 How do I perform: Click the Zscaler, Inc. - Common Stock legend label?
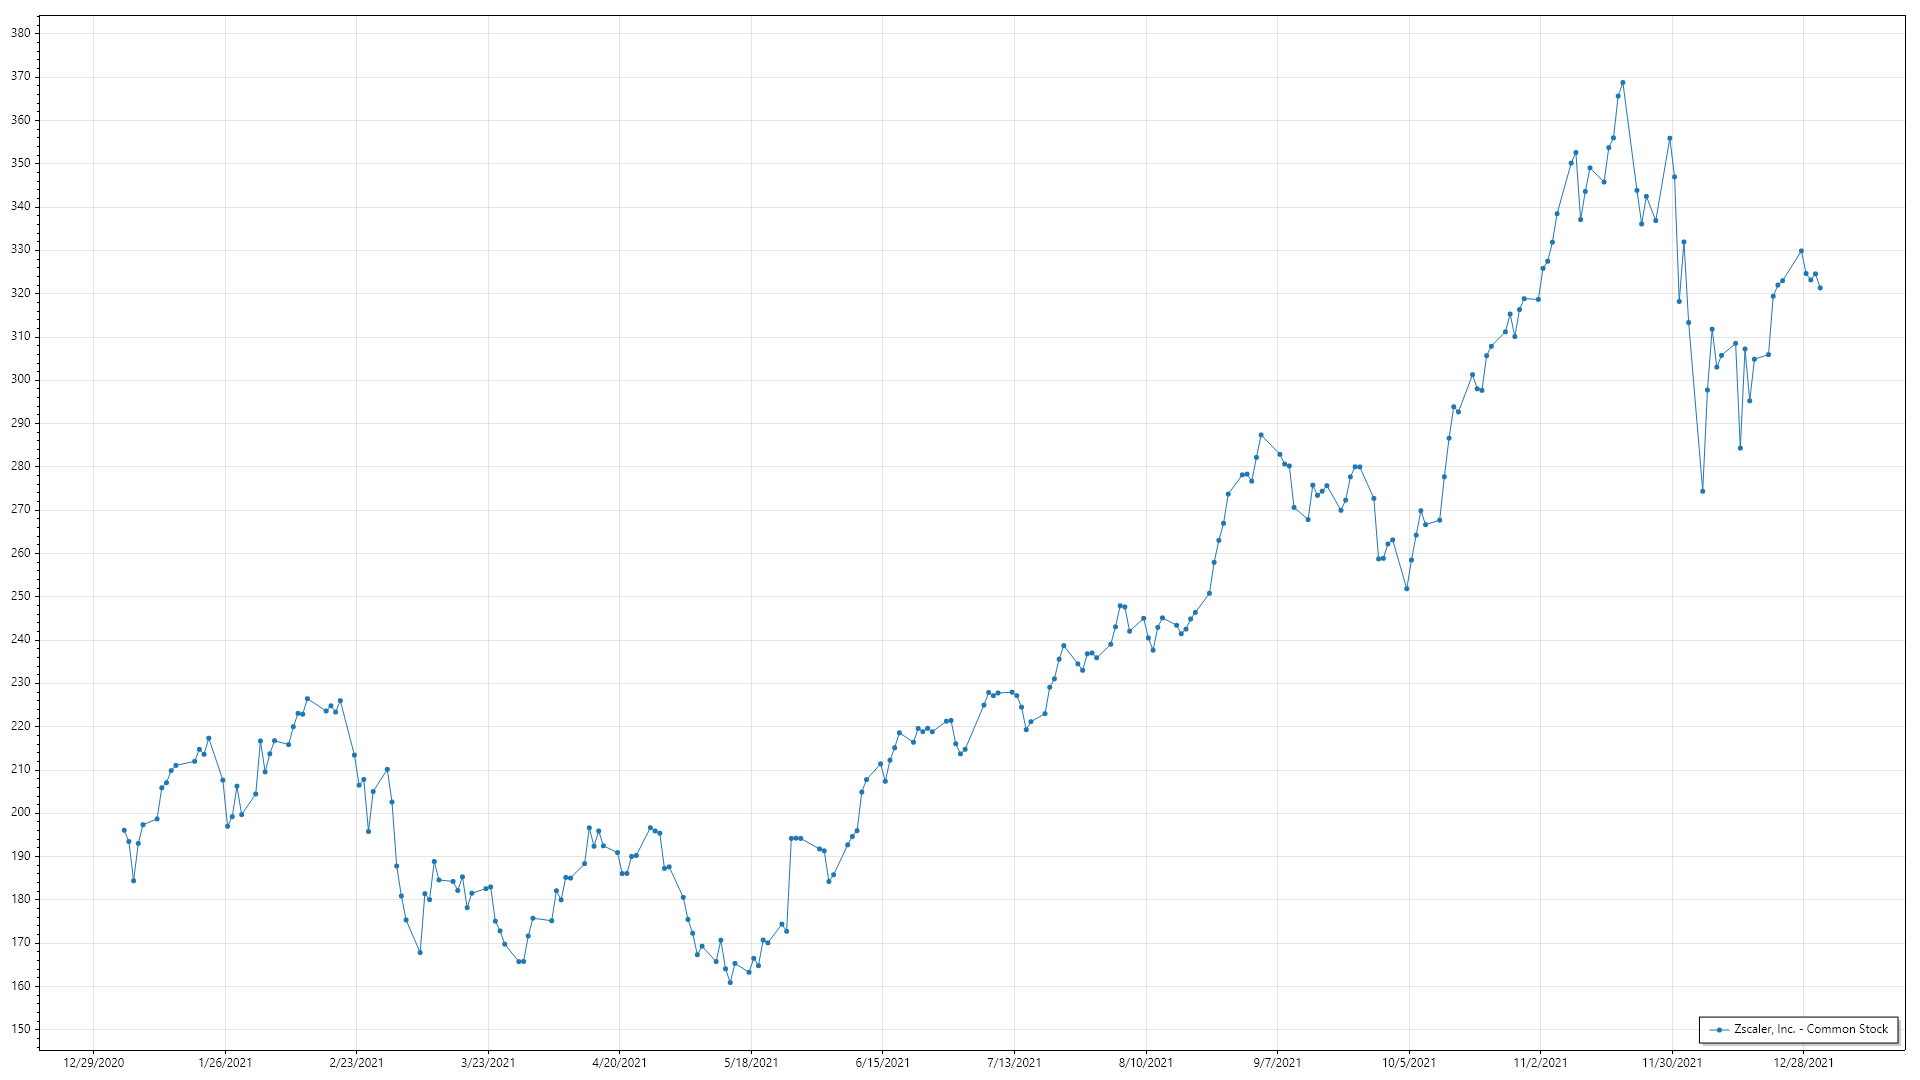(1811, 1029)
